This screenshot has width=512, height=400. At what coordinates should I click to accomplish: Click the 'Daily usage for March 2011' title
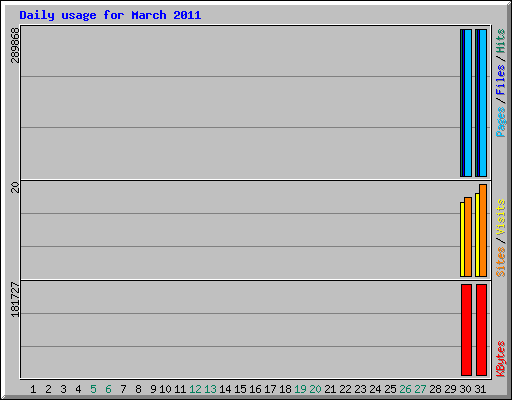(x=110, y=15)
